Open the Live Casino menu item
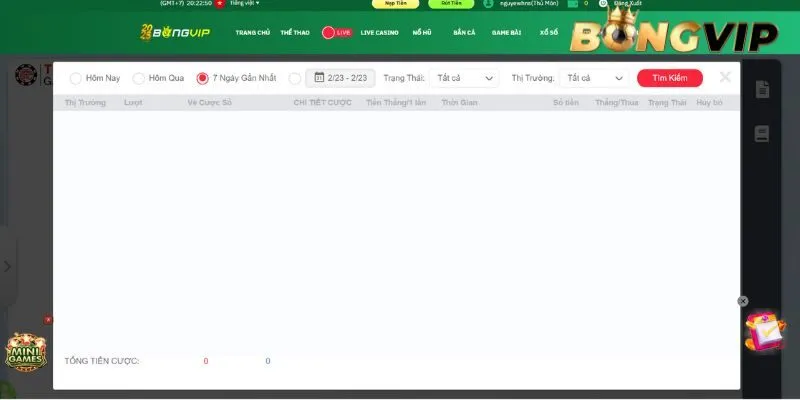Screen dimensions: 800x400 pyautogui.click(x=380, y=33)
